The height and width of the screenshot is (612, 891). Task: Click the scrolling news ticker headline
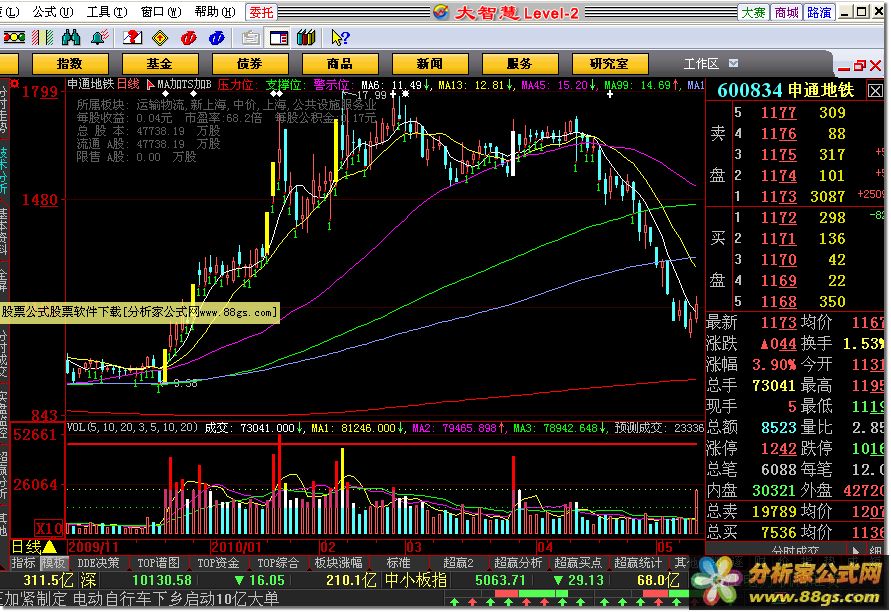140,599
